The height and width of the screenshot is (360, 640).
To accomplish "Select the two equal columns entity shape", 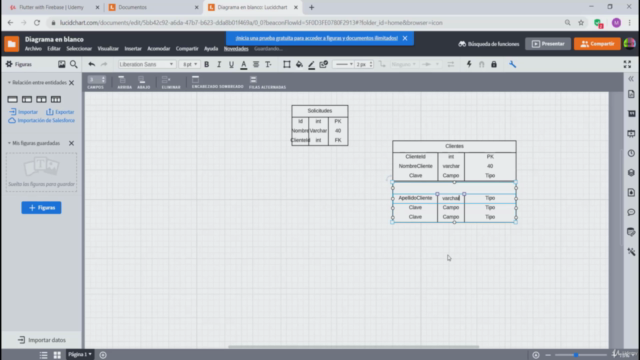I will [41, 99].
